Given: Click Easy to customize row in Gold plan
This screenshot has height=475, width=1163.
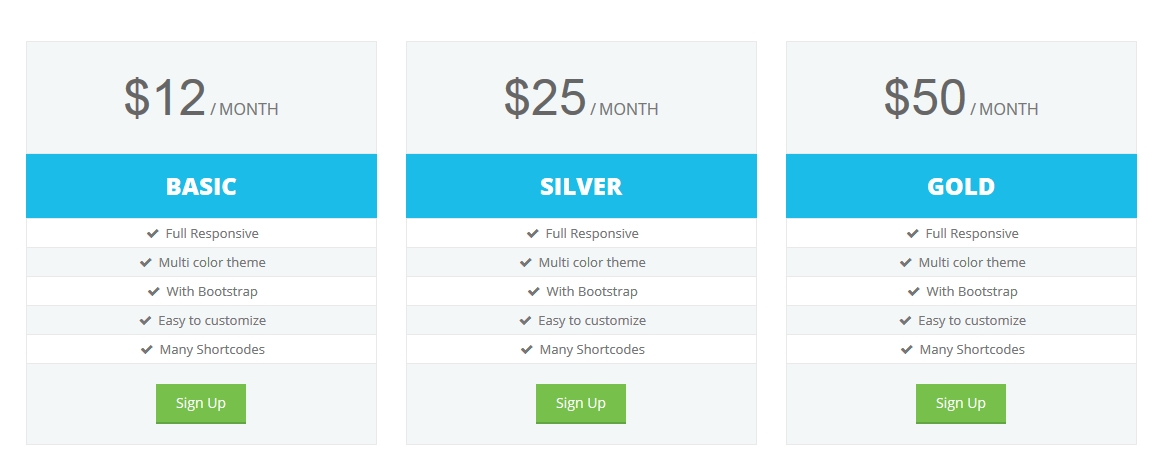Looking at the screenshot, I should pyautogui.click(x=961, y=320).
